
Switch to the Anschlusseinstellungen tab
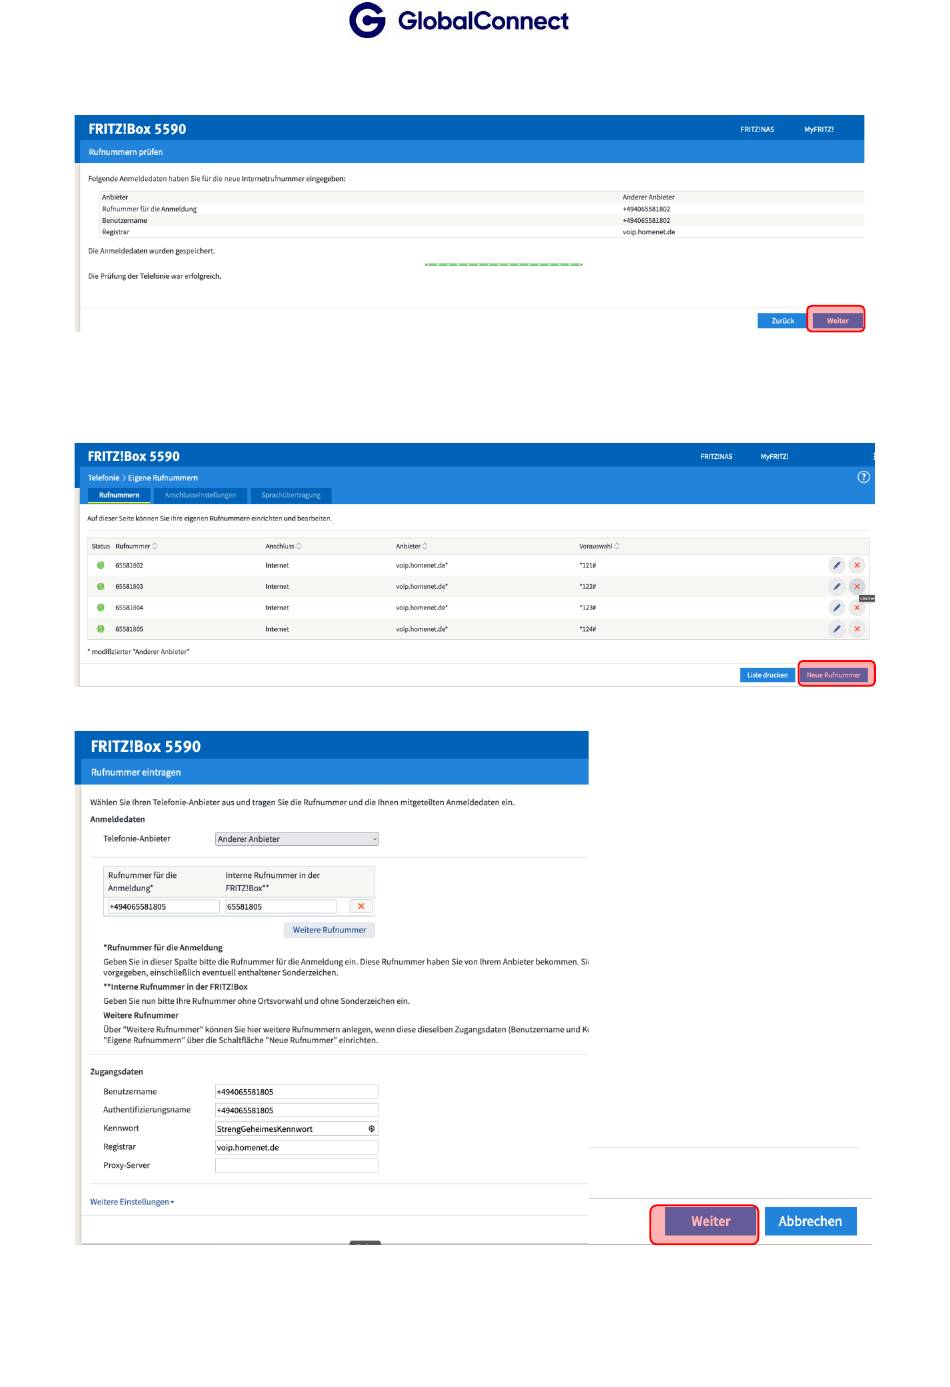tap(201, 495)
